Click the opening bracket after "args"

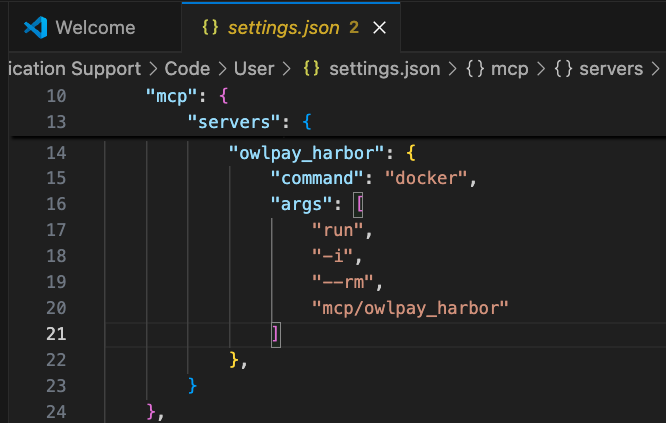click(358, 205)
